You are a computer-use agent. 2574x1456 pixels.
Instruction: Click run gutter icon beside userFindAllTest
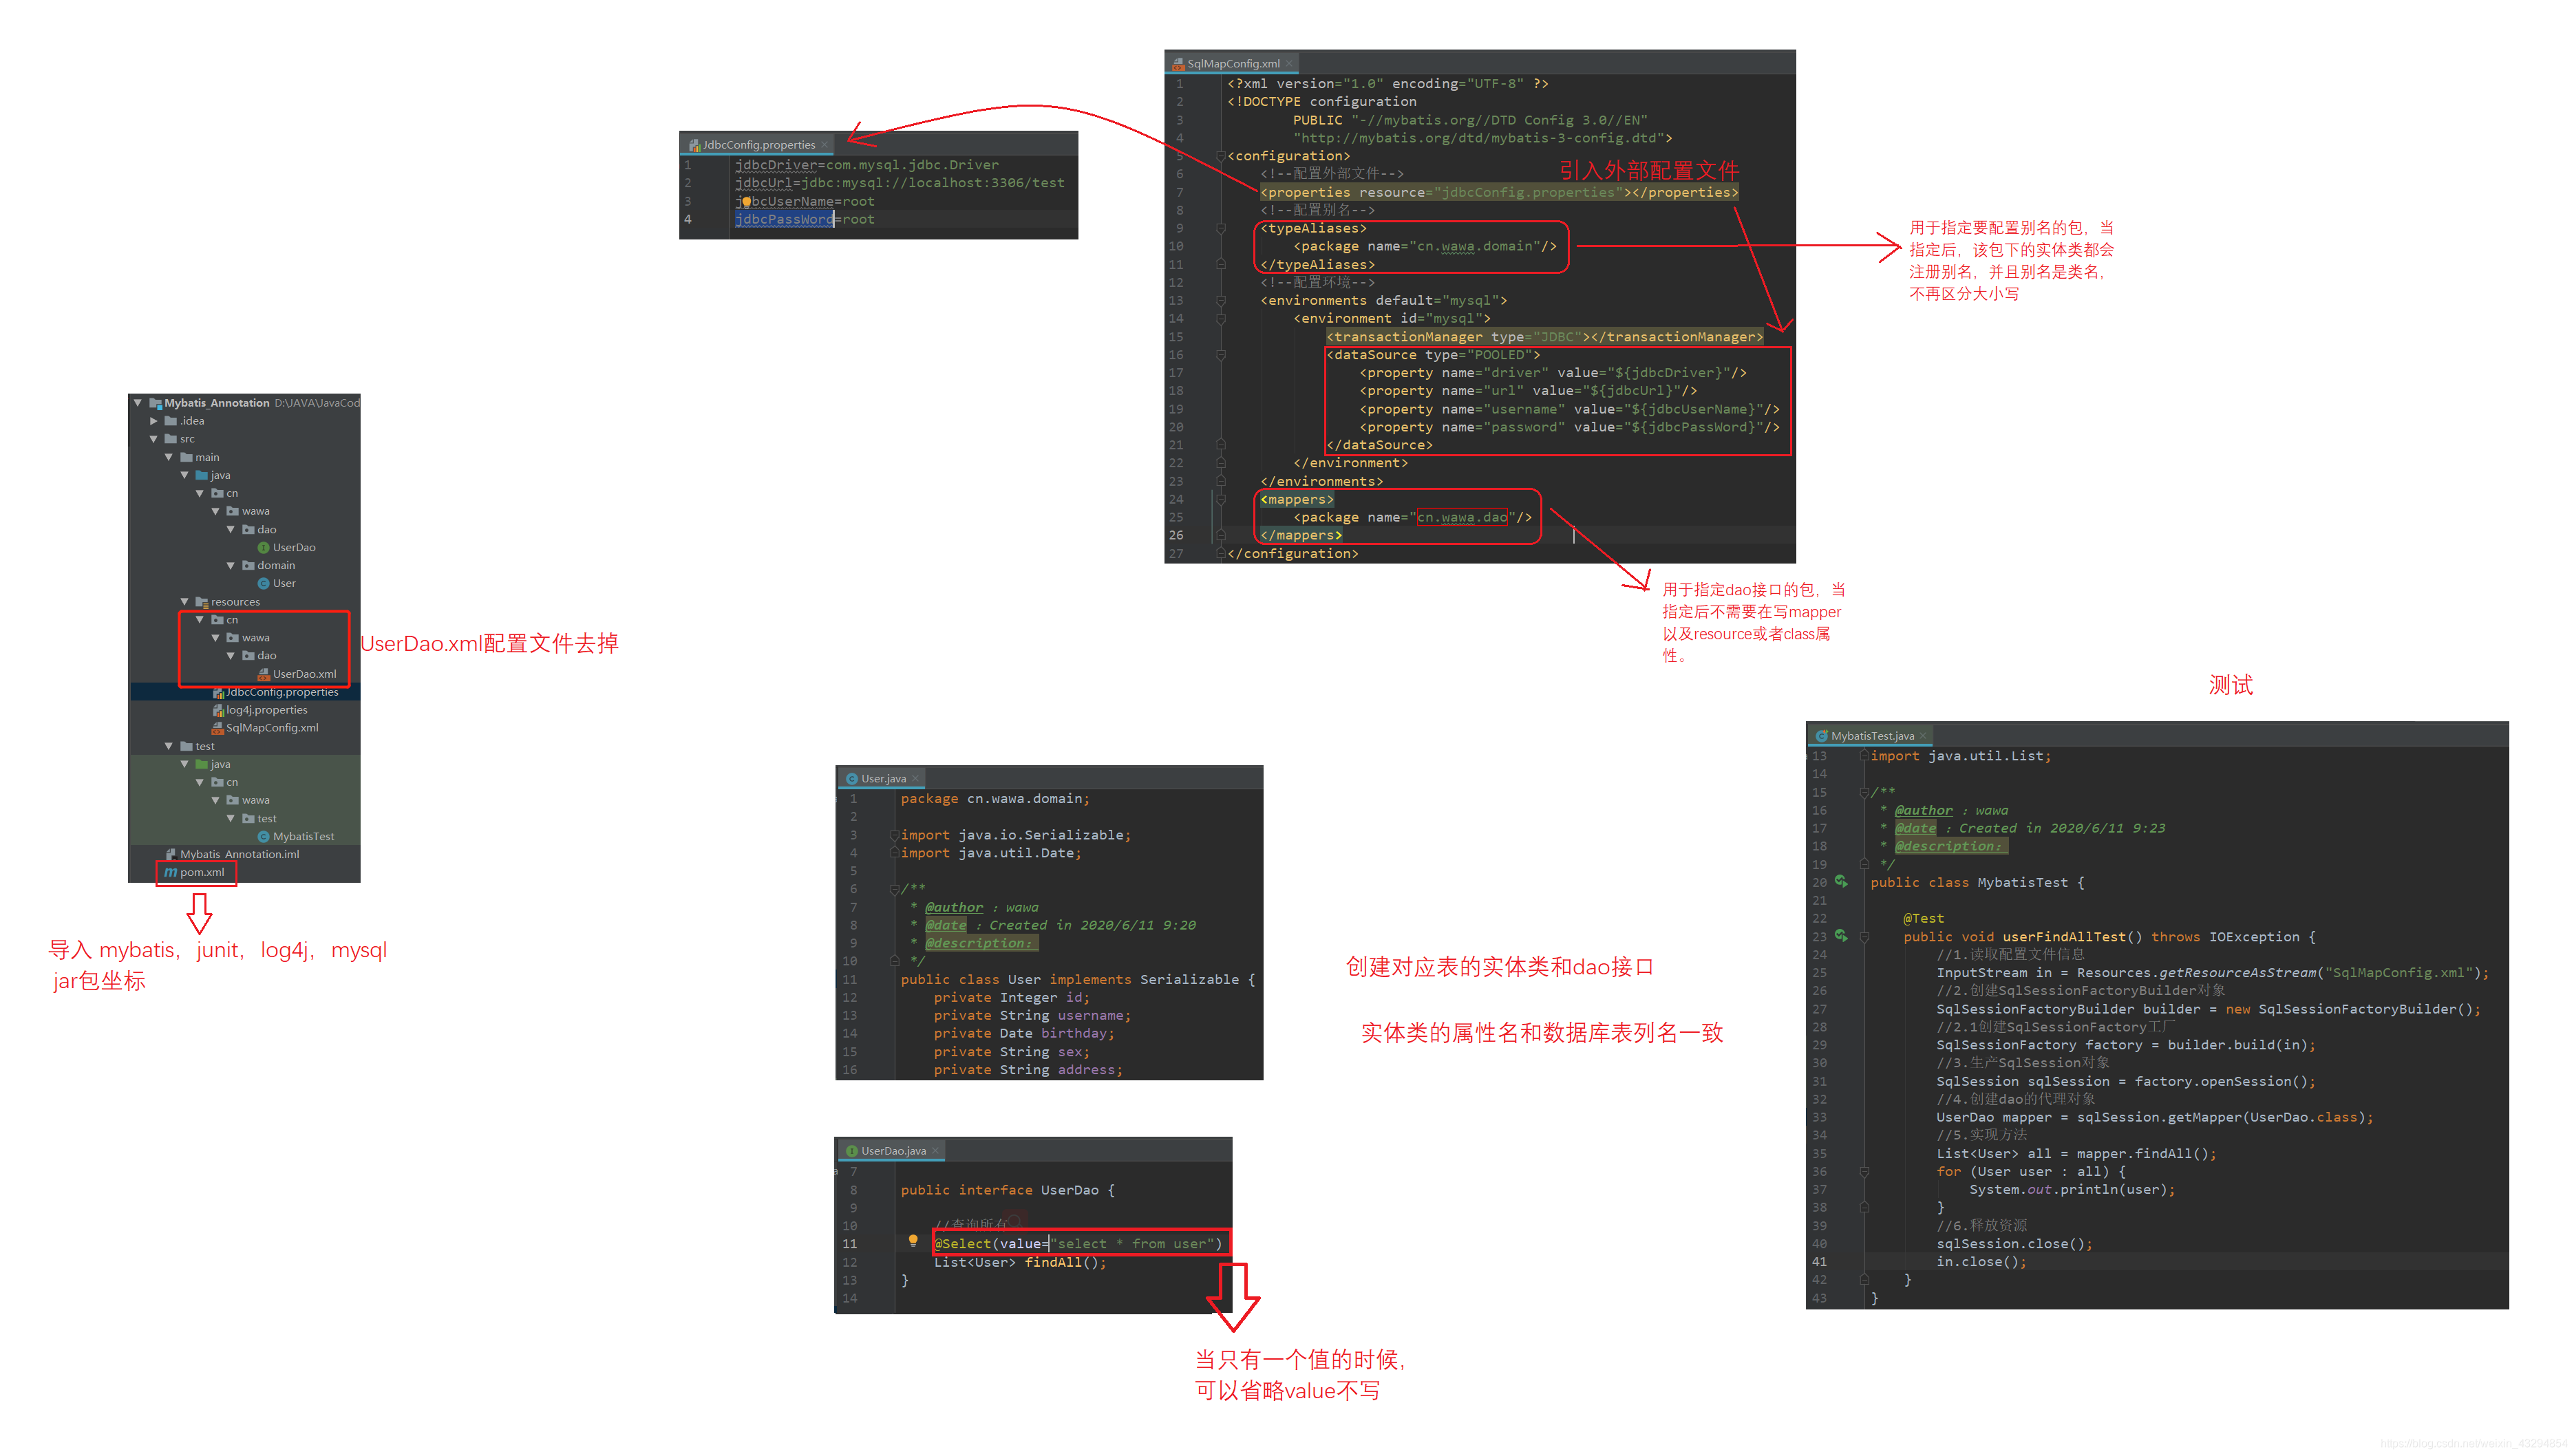1840,936
